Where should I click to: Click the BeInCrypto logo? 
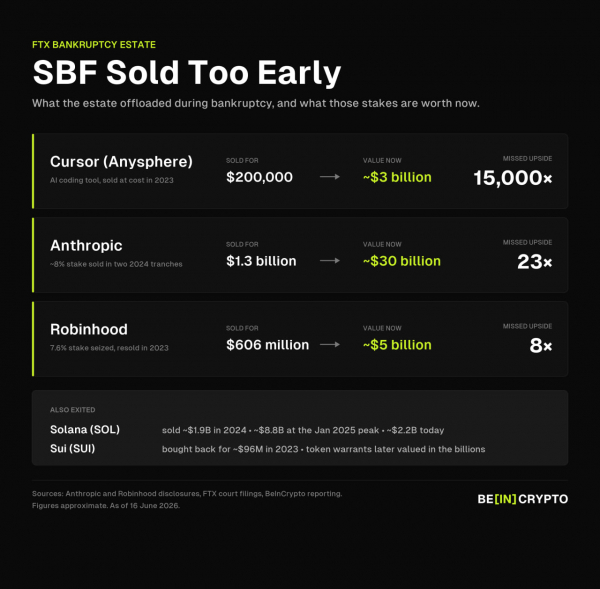[x=522, y=499]
